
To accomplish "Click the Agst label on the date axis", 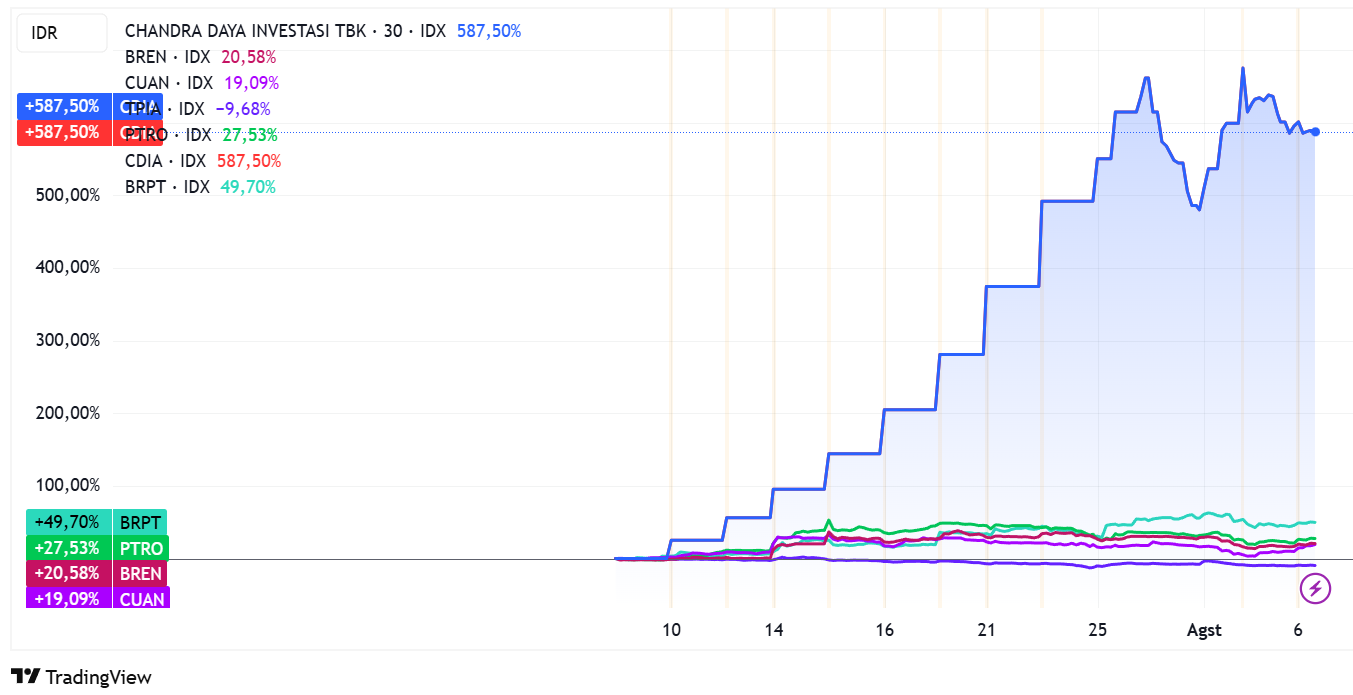I will (1204, 630).
